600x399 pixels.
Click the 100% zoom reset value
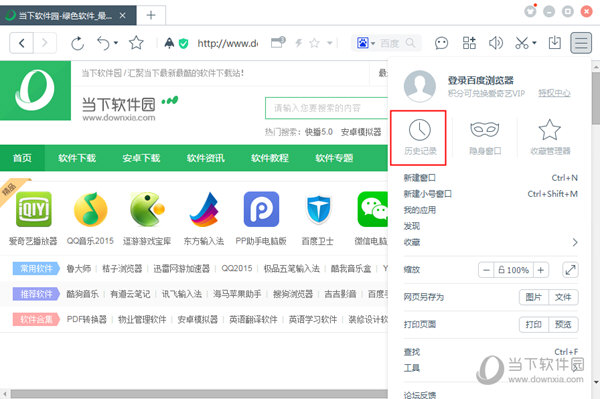click(x=514, y=270)
